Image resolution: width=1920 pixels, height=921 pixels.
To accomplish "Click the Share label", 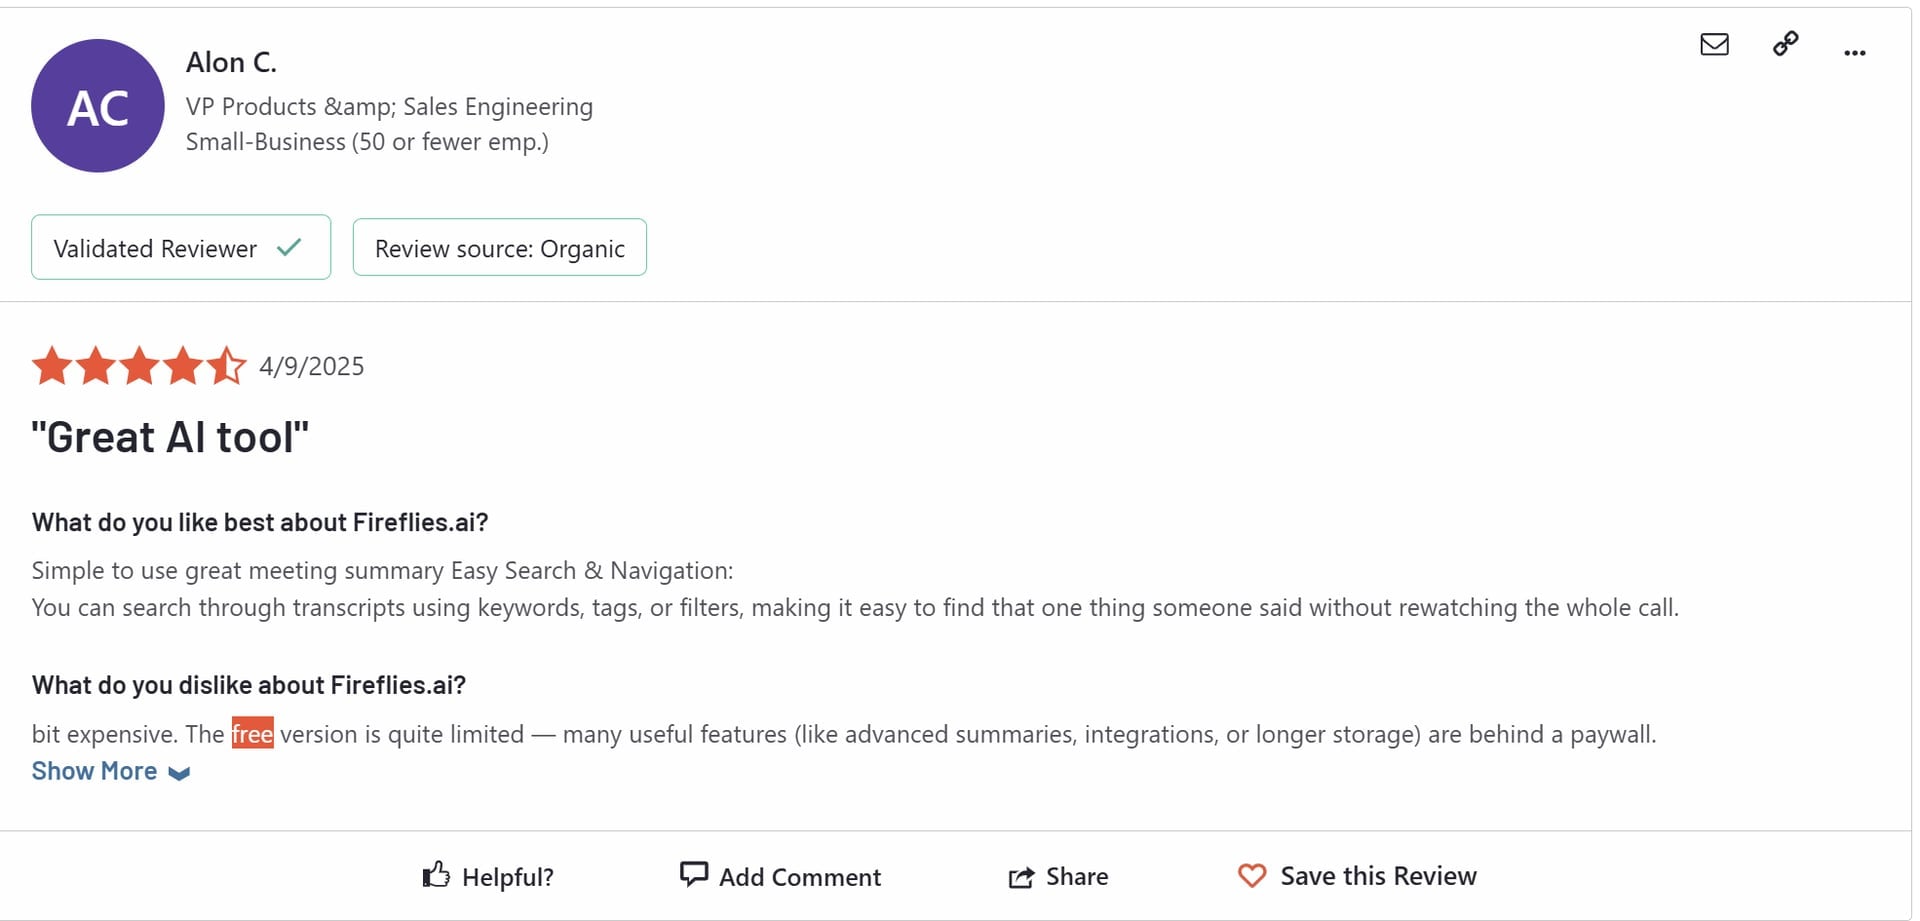I will click(x=1077, y=876).
